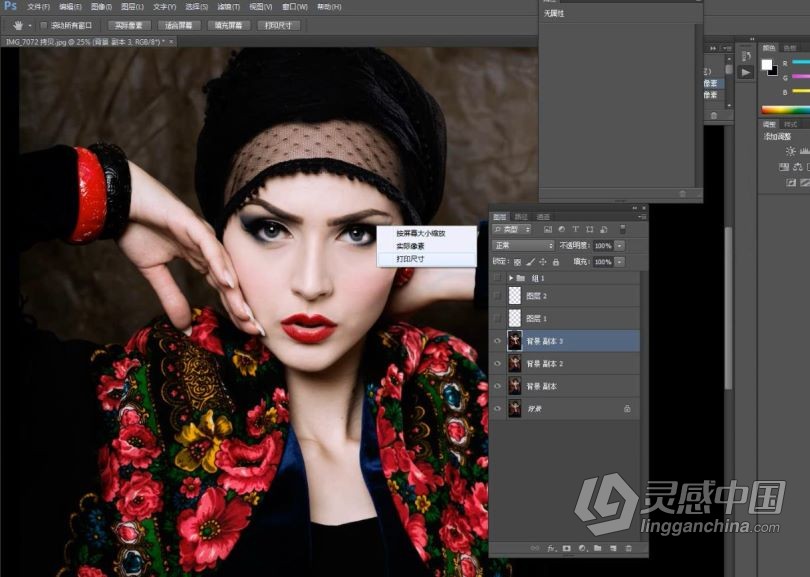Image resolution: width=810 pixels, height=577 pixels.
Task: Show the 组 1 group visibility box
Action: (497, 278)
